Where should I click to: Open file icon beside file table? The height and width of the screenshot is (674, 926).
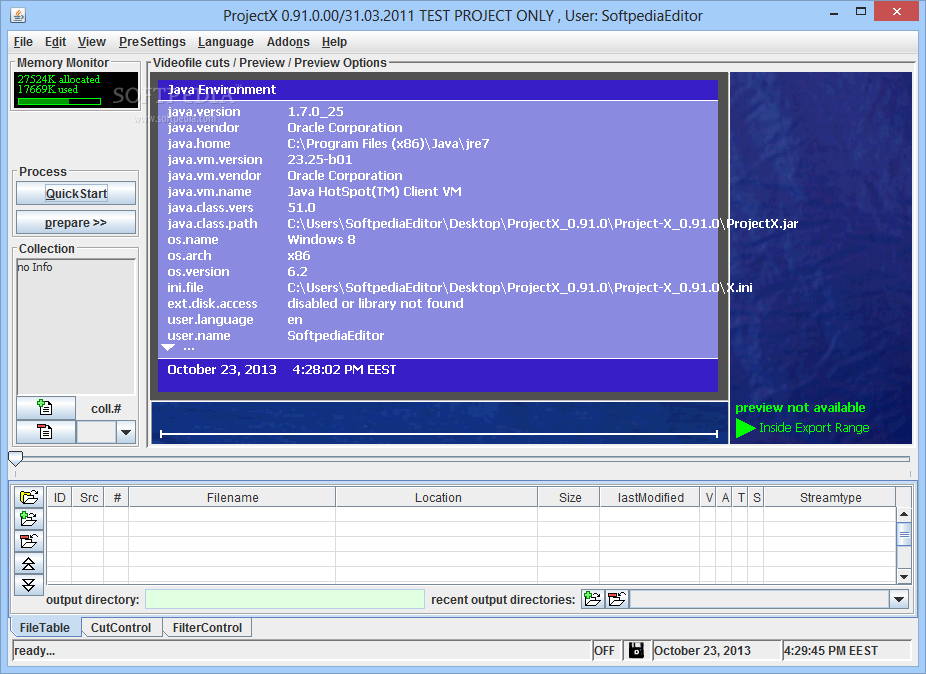pos(28,497)
